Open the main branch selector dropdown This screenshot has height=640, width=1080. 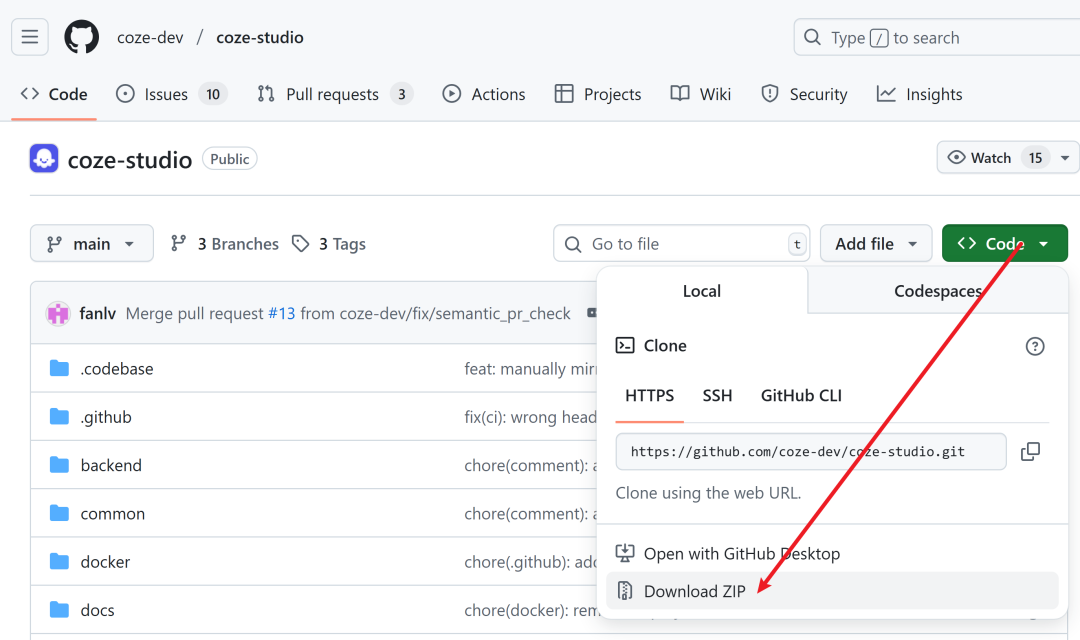coord(92,243)
